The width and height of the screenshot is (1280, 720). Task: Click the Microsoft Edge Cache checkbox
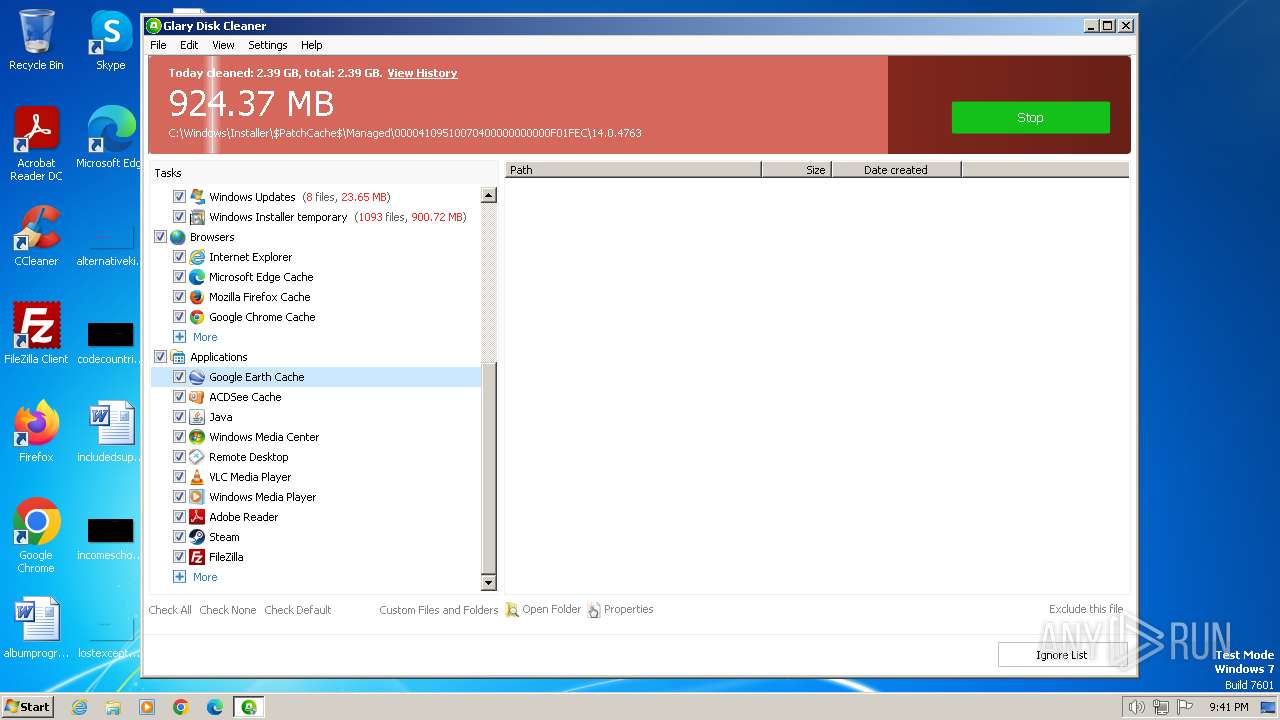(180, 277)
